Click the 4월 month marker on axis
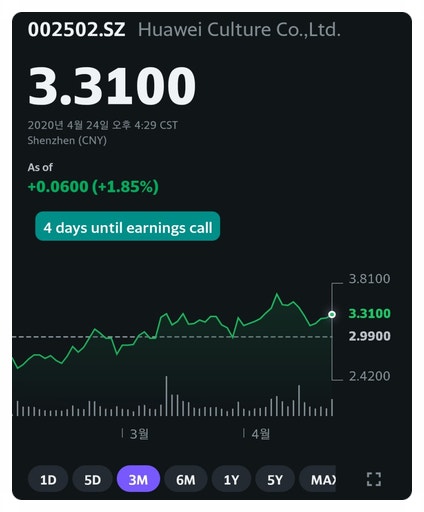The width and height of the screenshot is (424, 512). [x=261, y=434]
